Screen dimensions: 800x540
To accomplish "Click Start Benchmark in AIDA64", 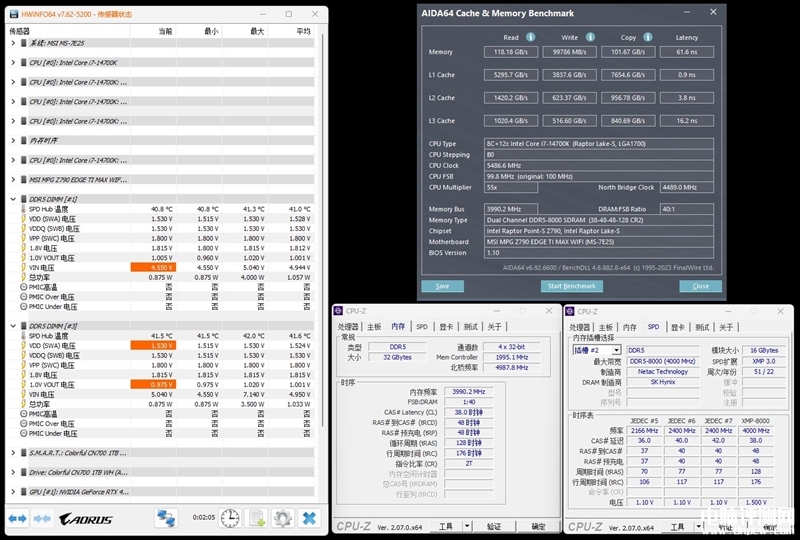I will (x=571, y=286).
